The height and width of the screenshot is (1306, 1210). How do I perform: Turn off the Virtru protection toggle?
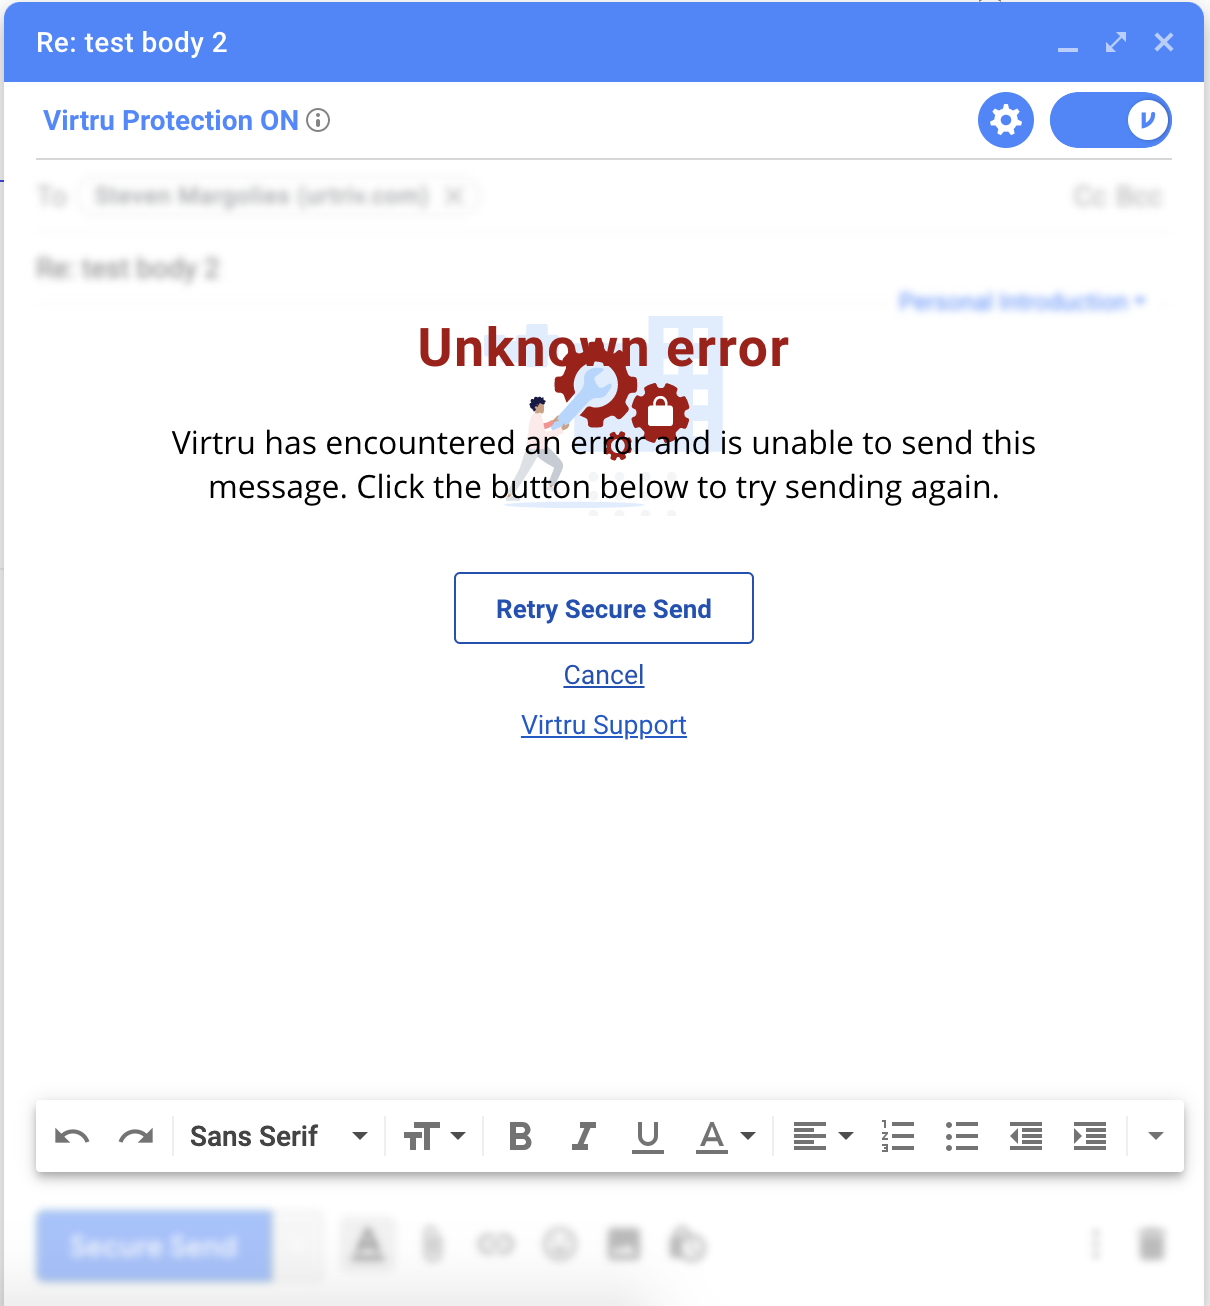(x=1111, y=120)
